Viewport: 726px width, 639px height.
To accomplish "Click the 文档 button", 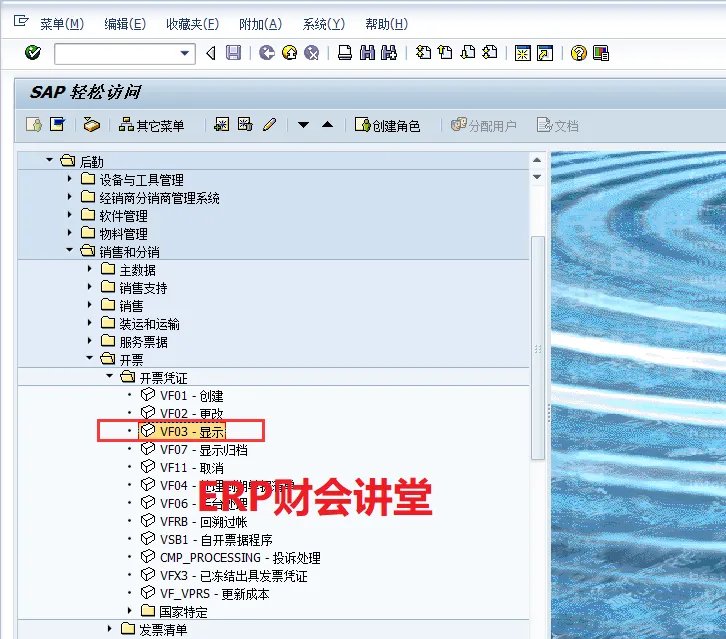I will point(557,125).
